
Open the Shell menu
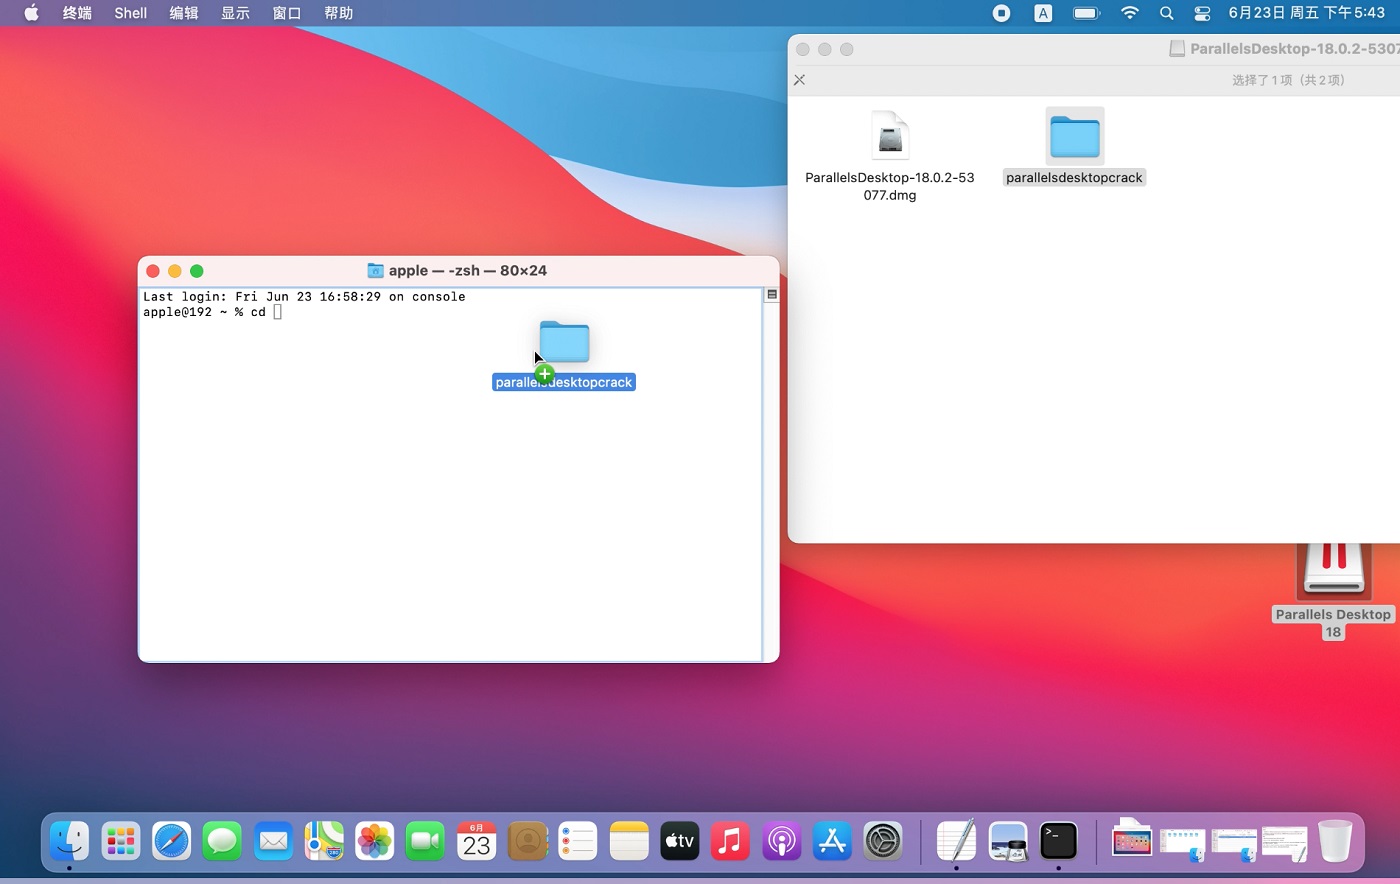click(x=131, y=13)
